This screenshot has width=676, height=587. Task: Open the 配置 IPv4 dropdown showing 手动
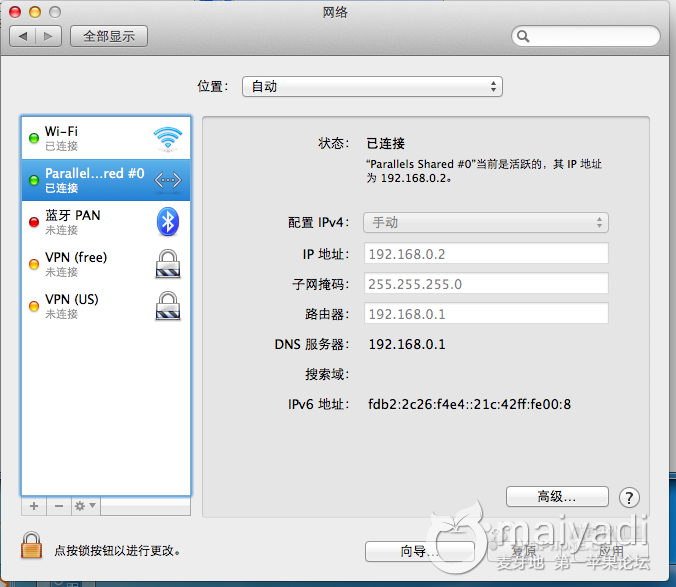[x=486, y=222]
